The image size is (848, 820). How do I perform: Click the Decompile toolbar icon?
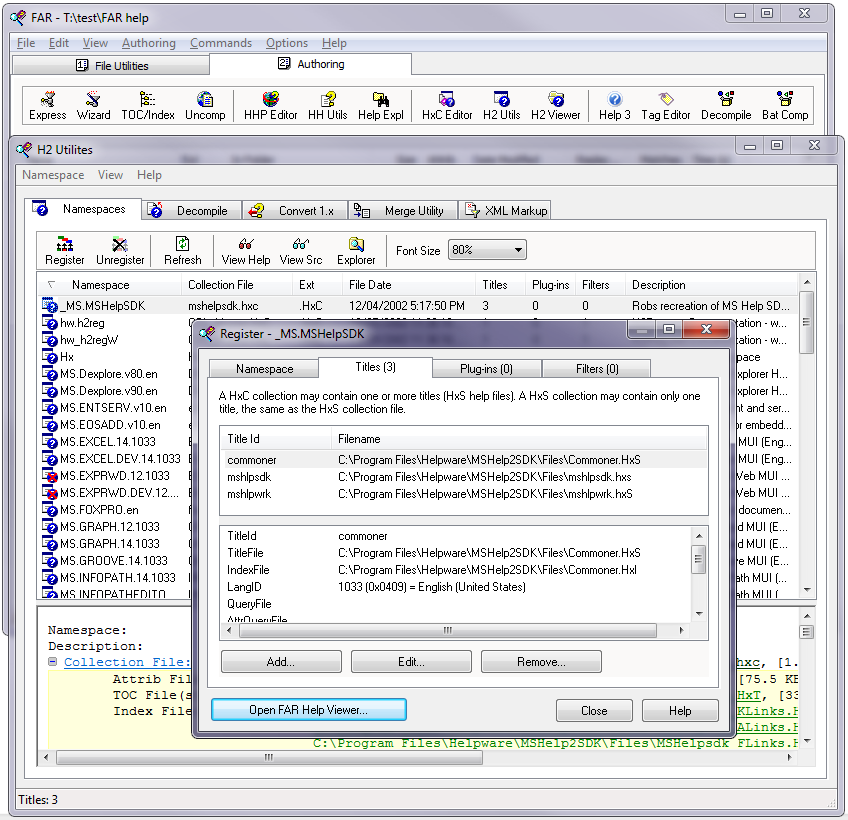pos(725,105)
